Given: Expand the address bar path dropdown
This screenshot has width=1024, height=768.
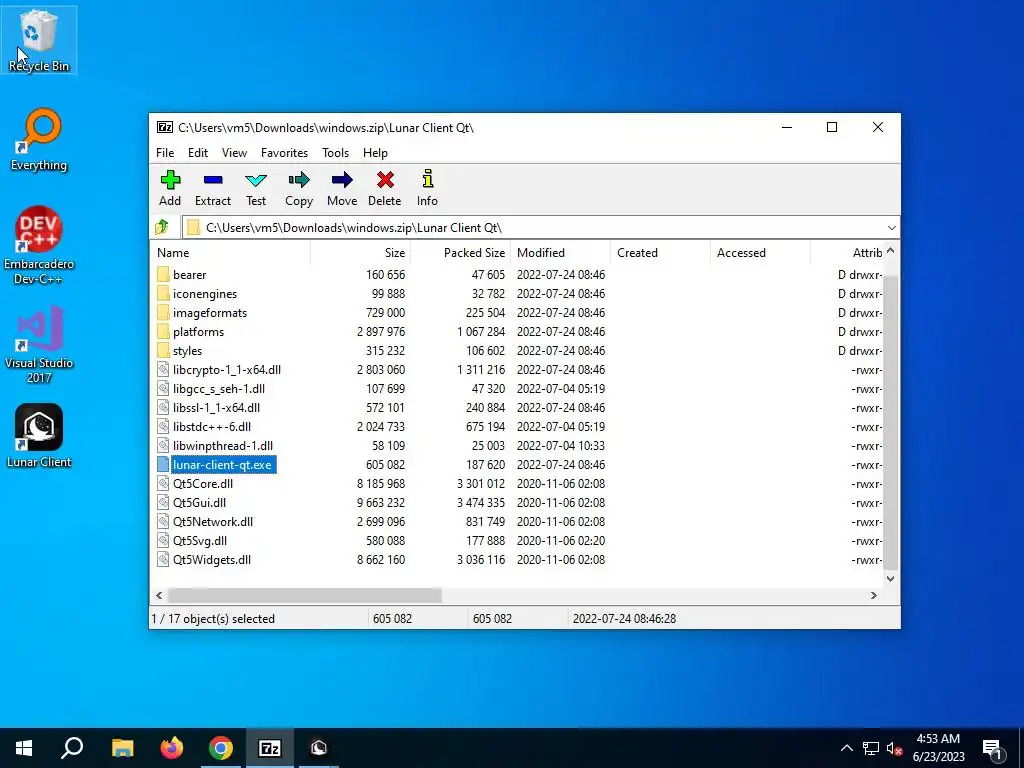Looking at the screenshot, I should tap(891, 227).
